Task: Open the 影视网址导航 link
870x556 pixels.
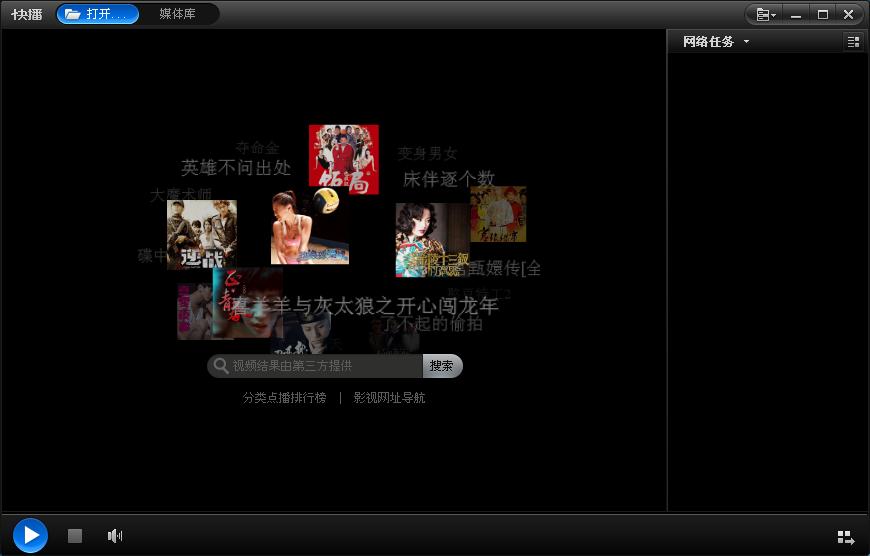Action: point(389,398)
